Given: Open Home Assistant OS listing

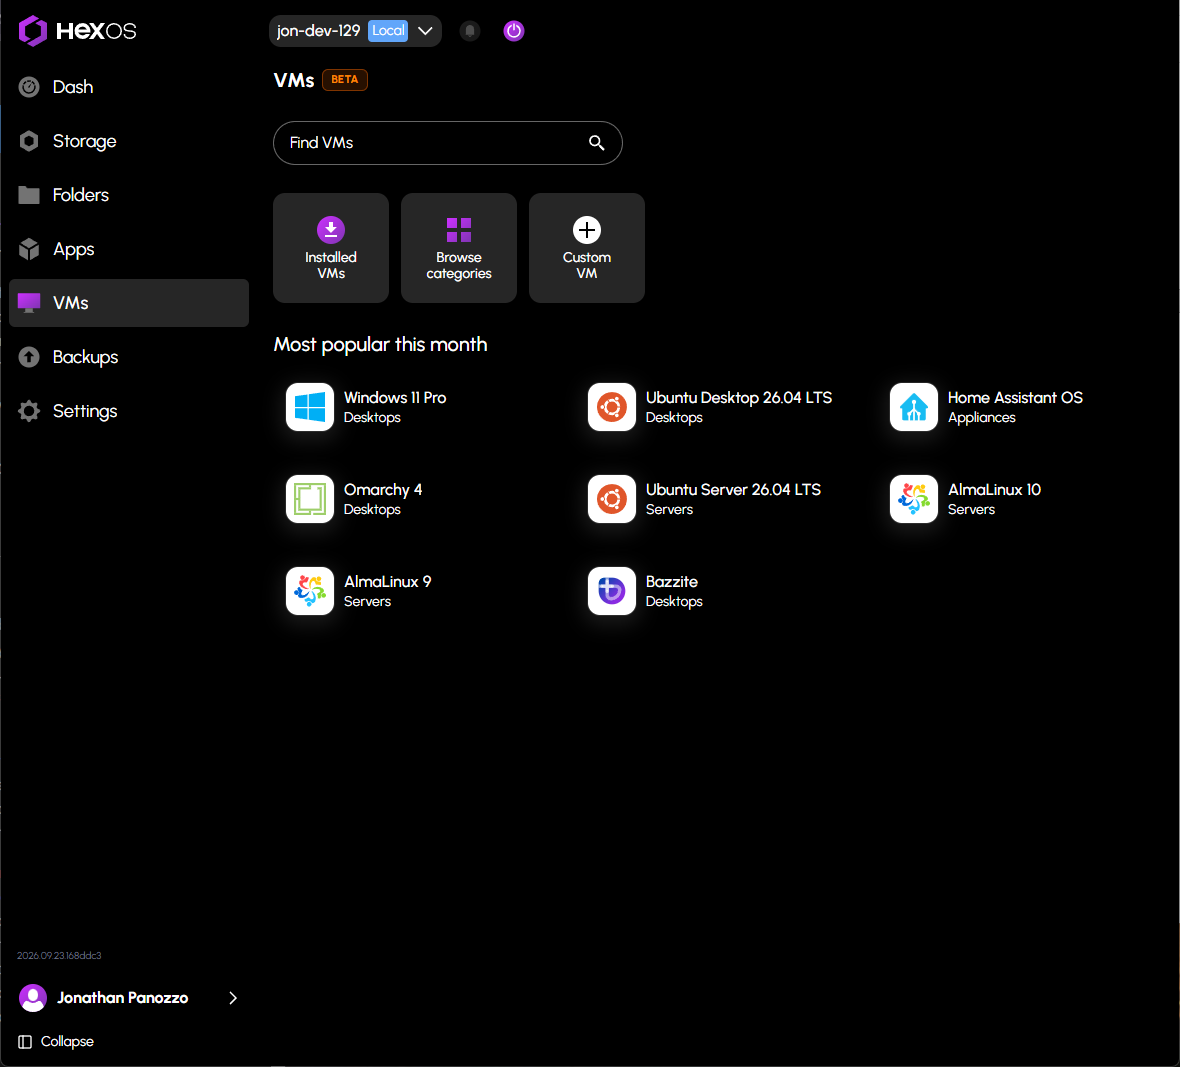Looking at the screenshot, I should pos(987,407).
